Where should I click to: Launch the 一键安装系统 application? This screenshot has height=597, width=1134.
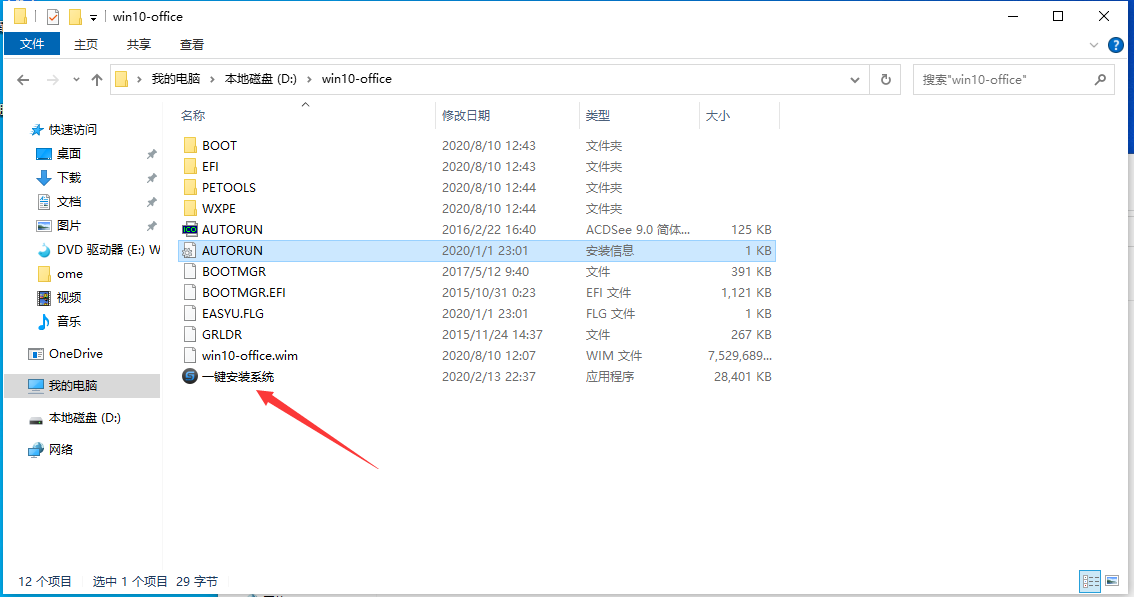click(240, 376)
